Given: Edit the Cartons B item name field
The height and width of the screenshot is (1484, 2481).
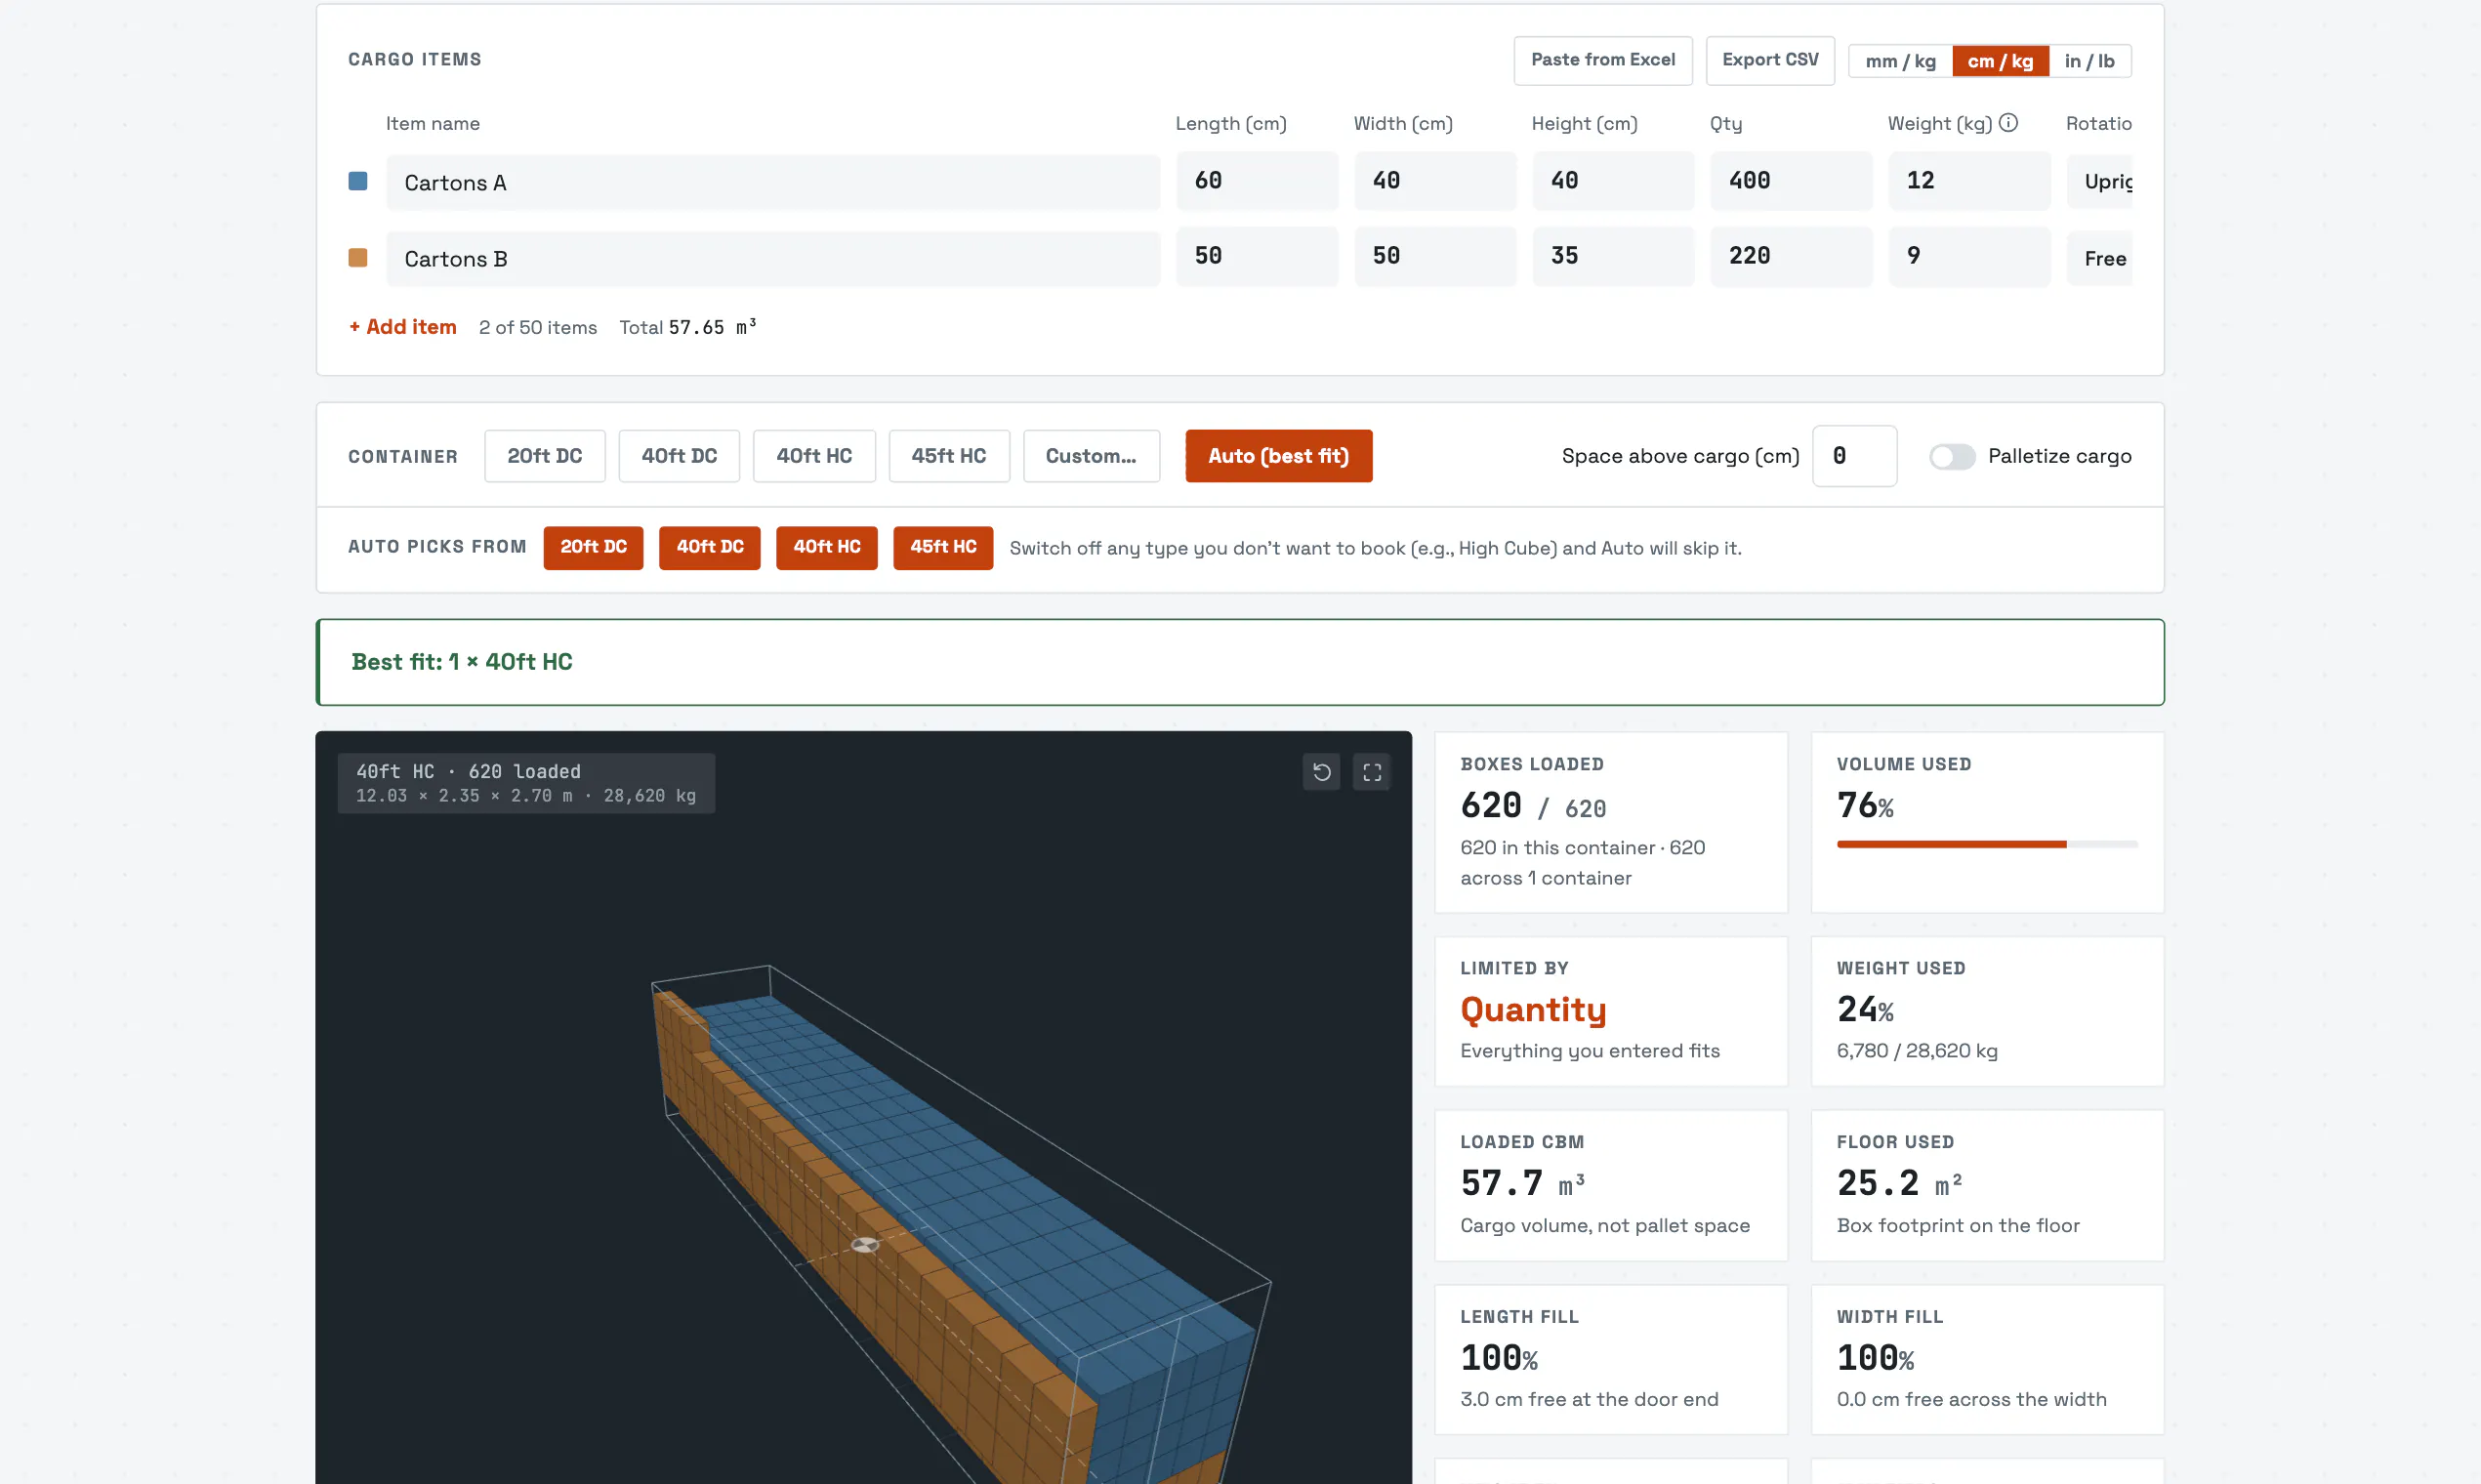Looking at the screenshot, I should (773, 259).
